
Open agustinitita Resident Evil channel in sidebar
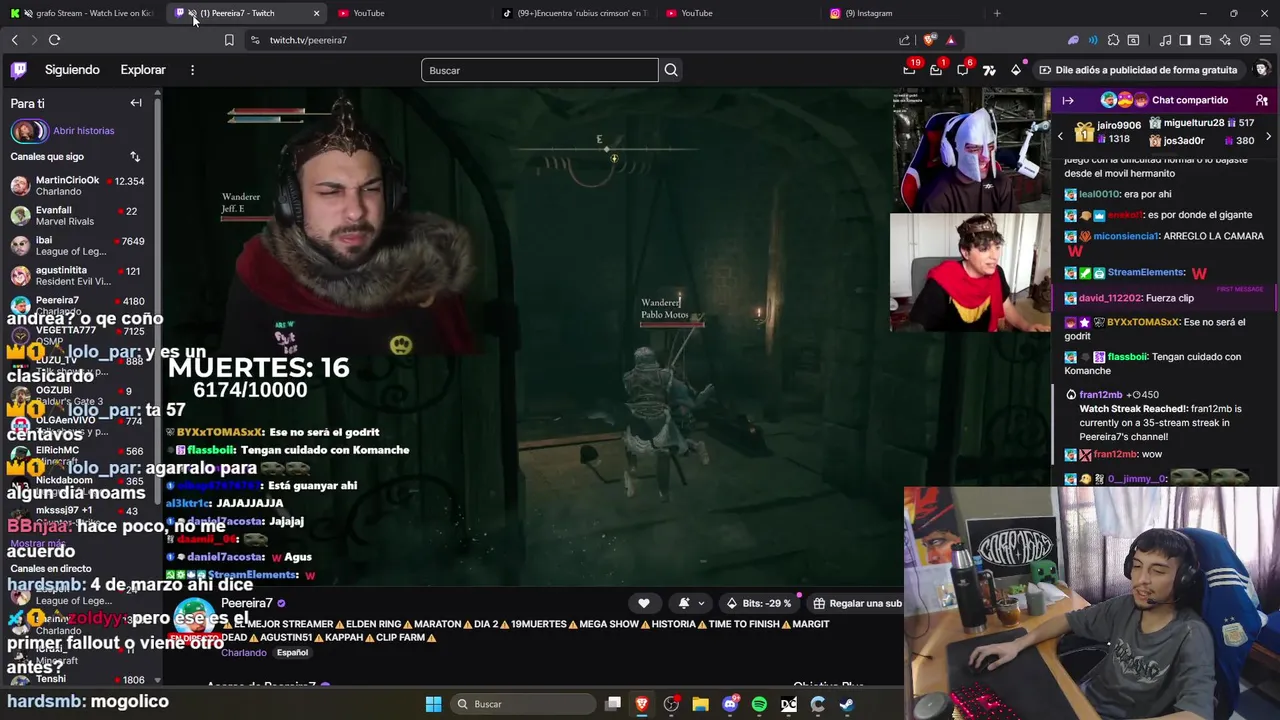[79, 276]
